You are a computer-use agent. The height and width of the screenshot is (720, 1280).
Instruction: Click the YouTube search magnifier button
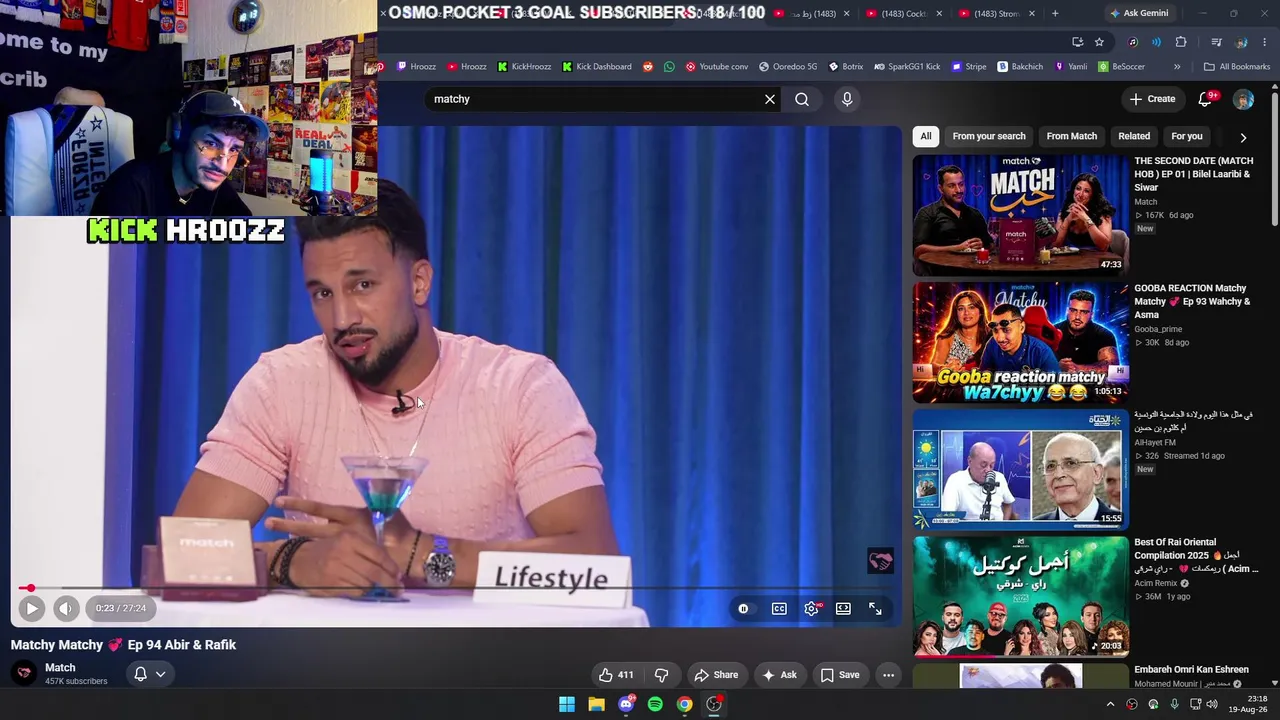(802, 99)
